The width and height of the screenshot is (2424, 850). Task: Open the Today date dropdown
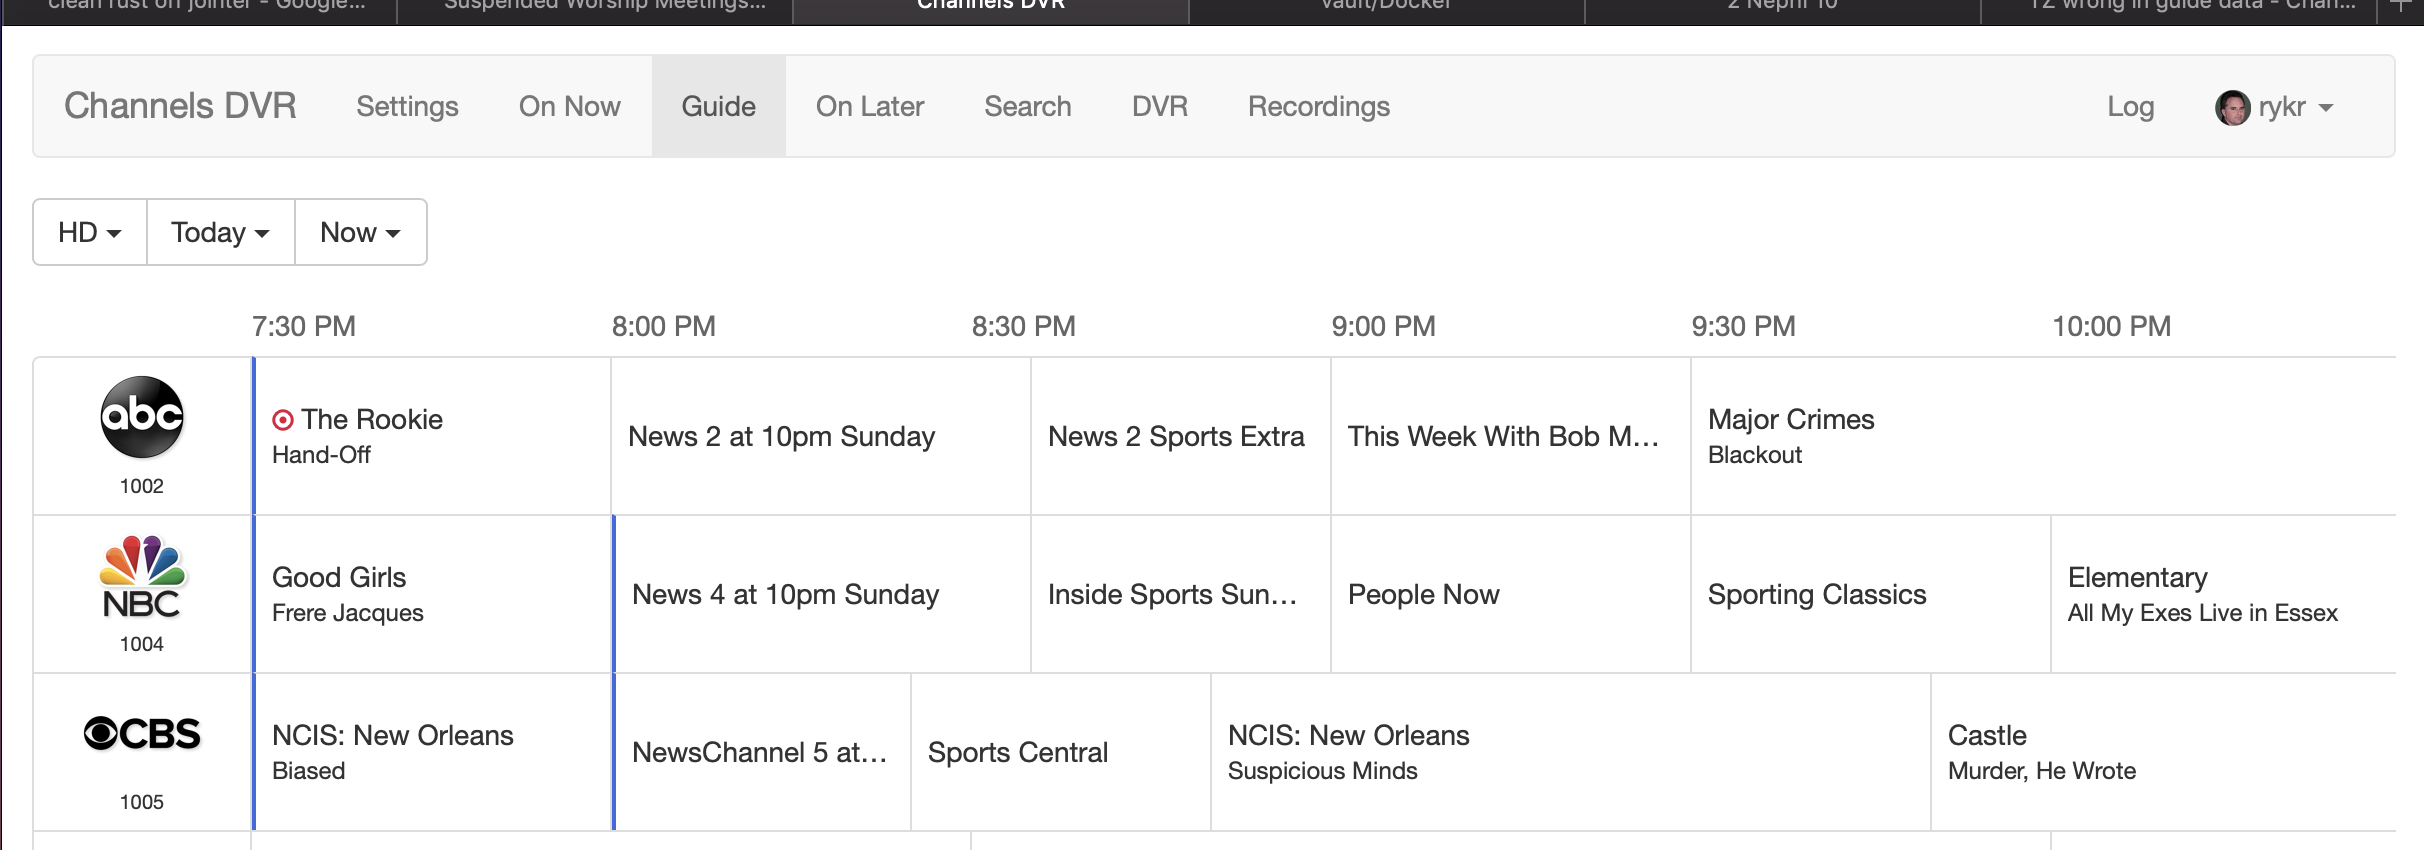coord(220,232)
